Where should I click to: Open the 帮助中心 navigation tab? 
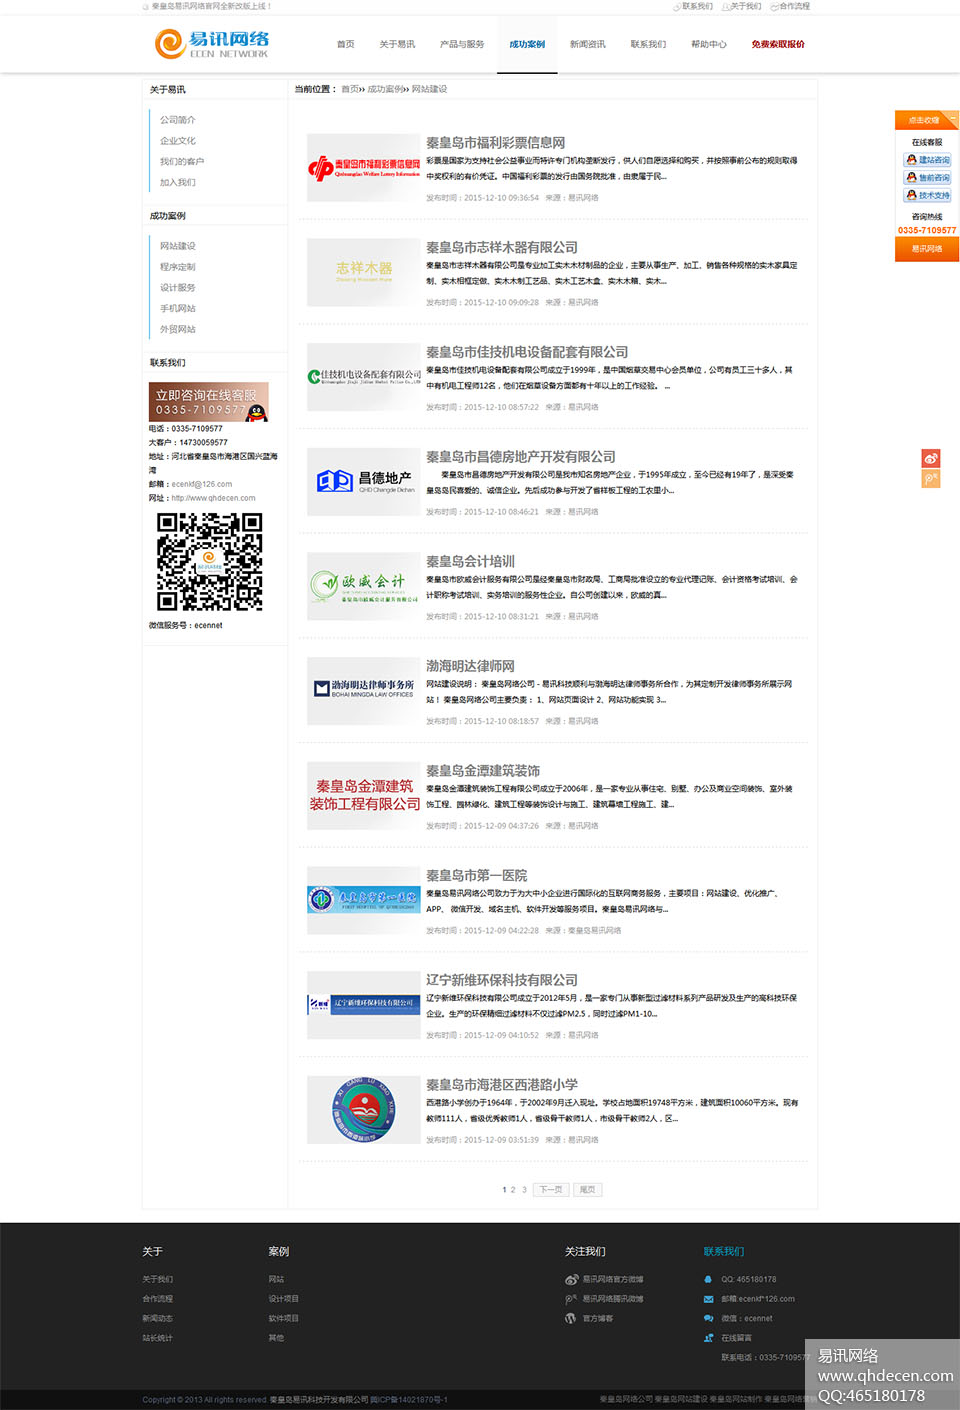pos(709,44)
